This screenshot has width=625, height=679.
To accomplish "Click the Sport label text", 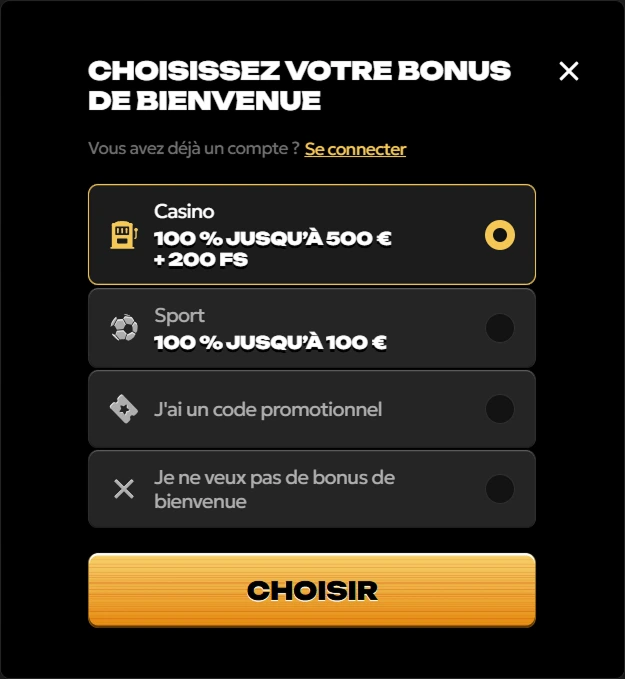I will tap(179, 316).
